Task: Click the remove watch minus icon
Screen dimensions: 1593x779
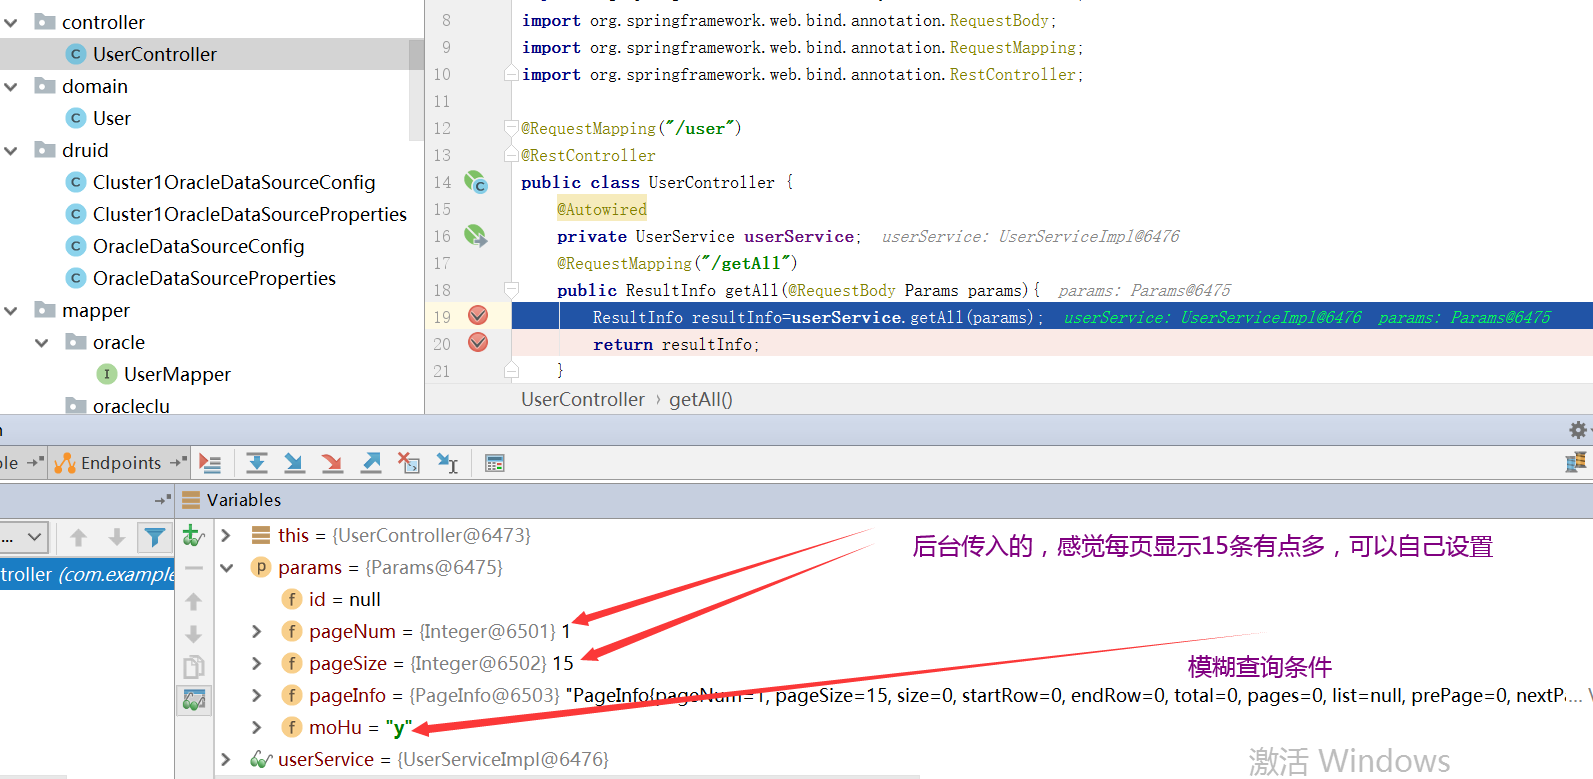Action: coord(194,568)
